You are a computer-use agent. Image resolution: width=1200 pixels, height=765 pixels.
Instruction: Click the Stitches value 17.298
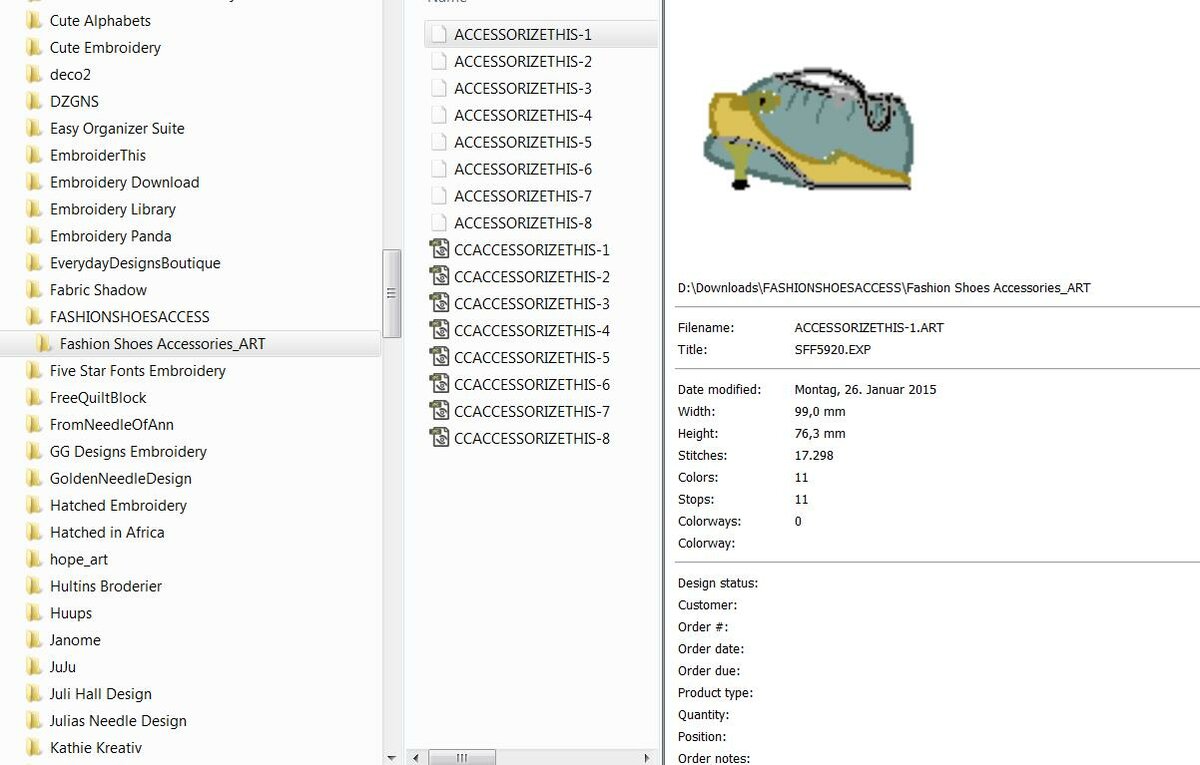[x=814, y=456]
